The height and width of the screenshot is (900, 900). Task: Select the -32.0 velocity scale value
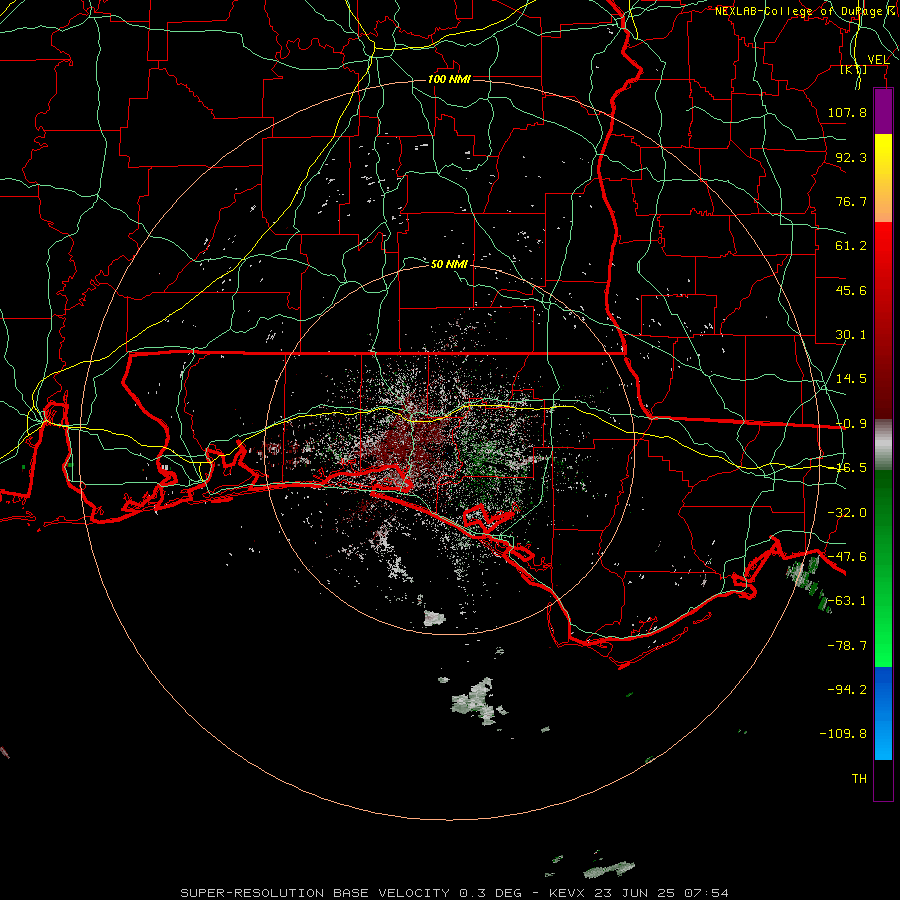(847, 513)
